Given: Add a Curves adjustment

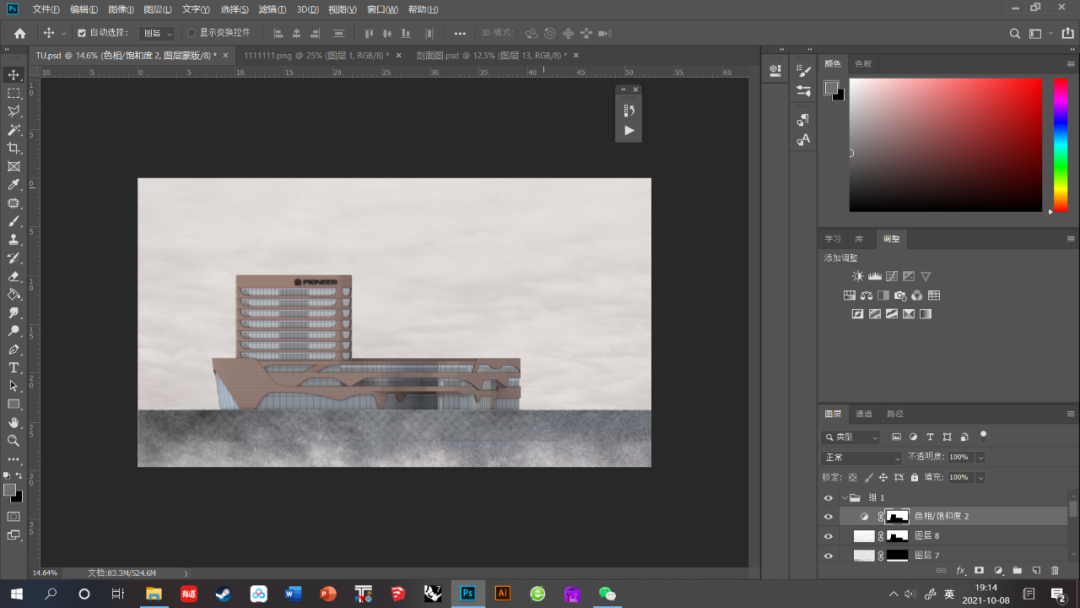Looking at the screenshot, I should pyautogui.click(x=892, y=276).
